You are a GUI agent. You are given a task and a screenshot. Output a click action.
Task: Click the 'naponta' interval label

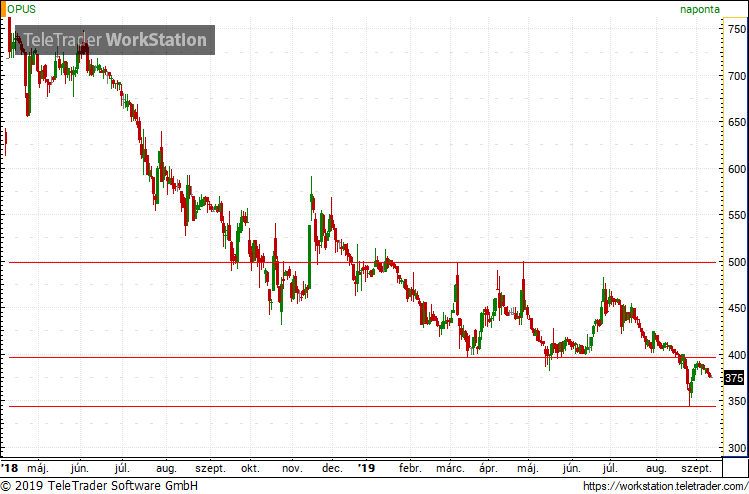coord(700,10)
